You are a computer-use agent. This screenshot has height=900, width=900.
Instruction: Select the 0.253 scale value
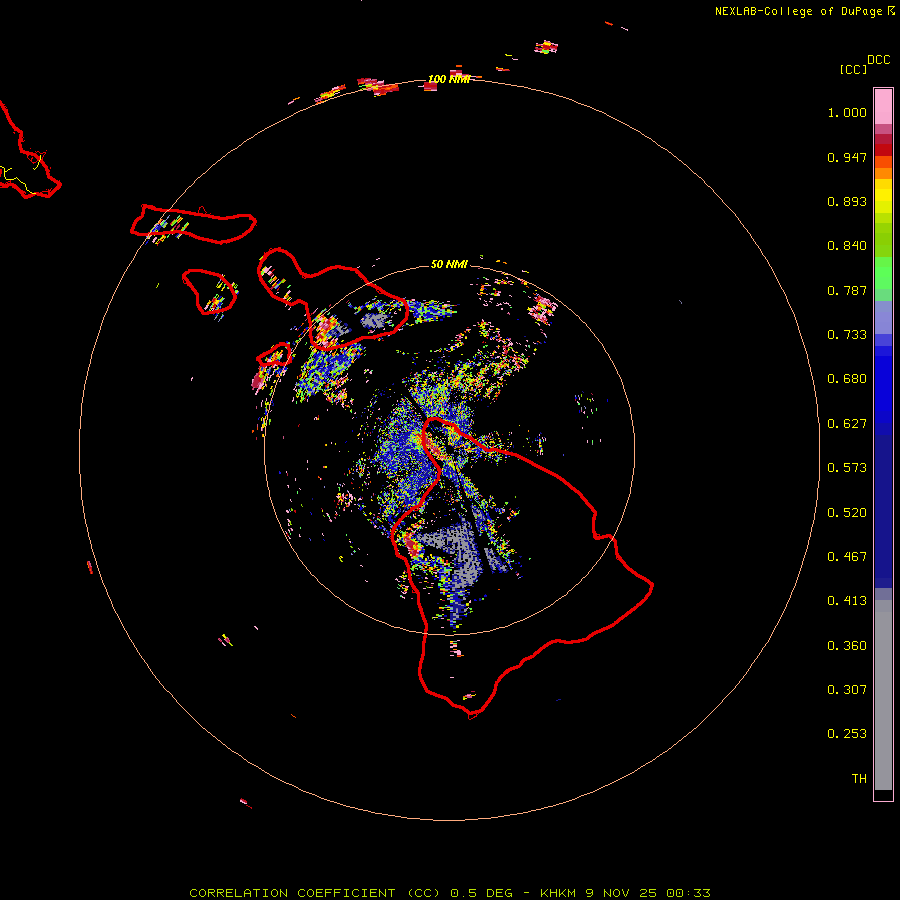847,734
